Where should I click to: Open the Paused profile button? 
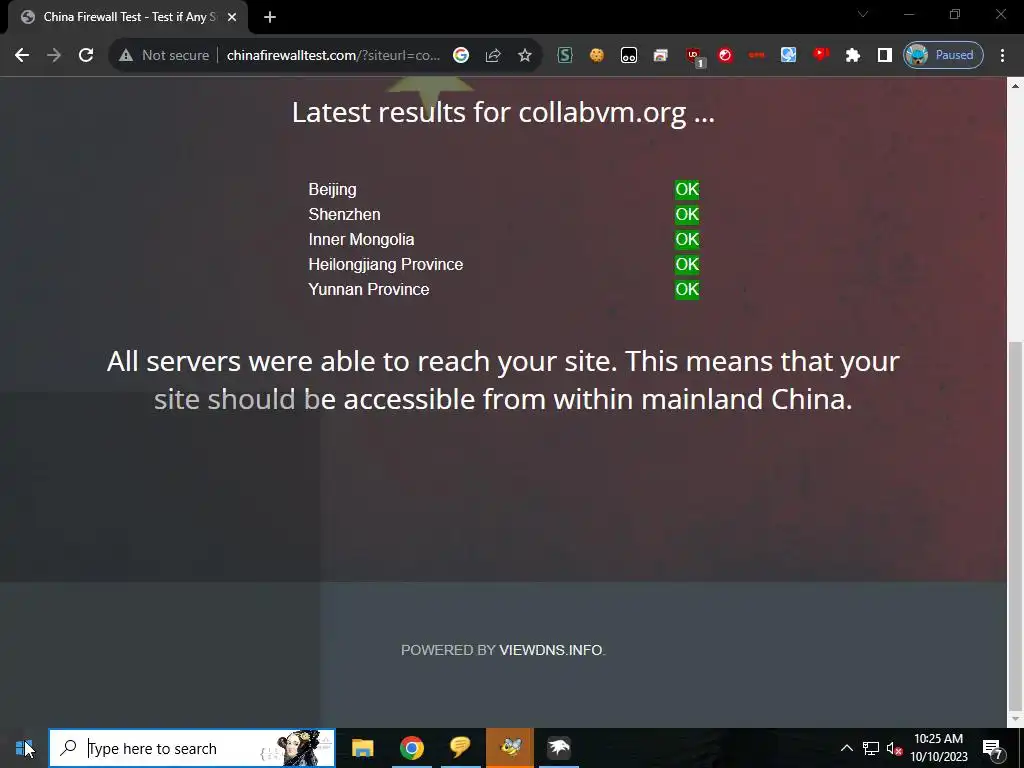point(943,56)
